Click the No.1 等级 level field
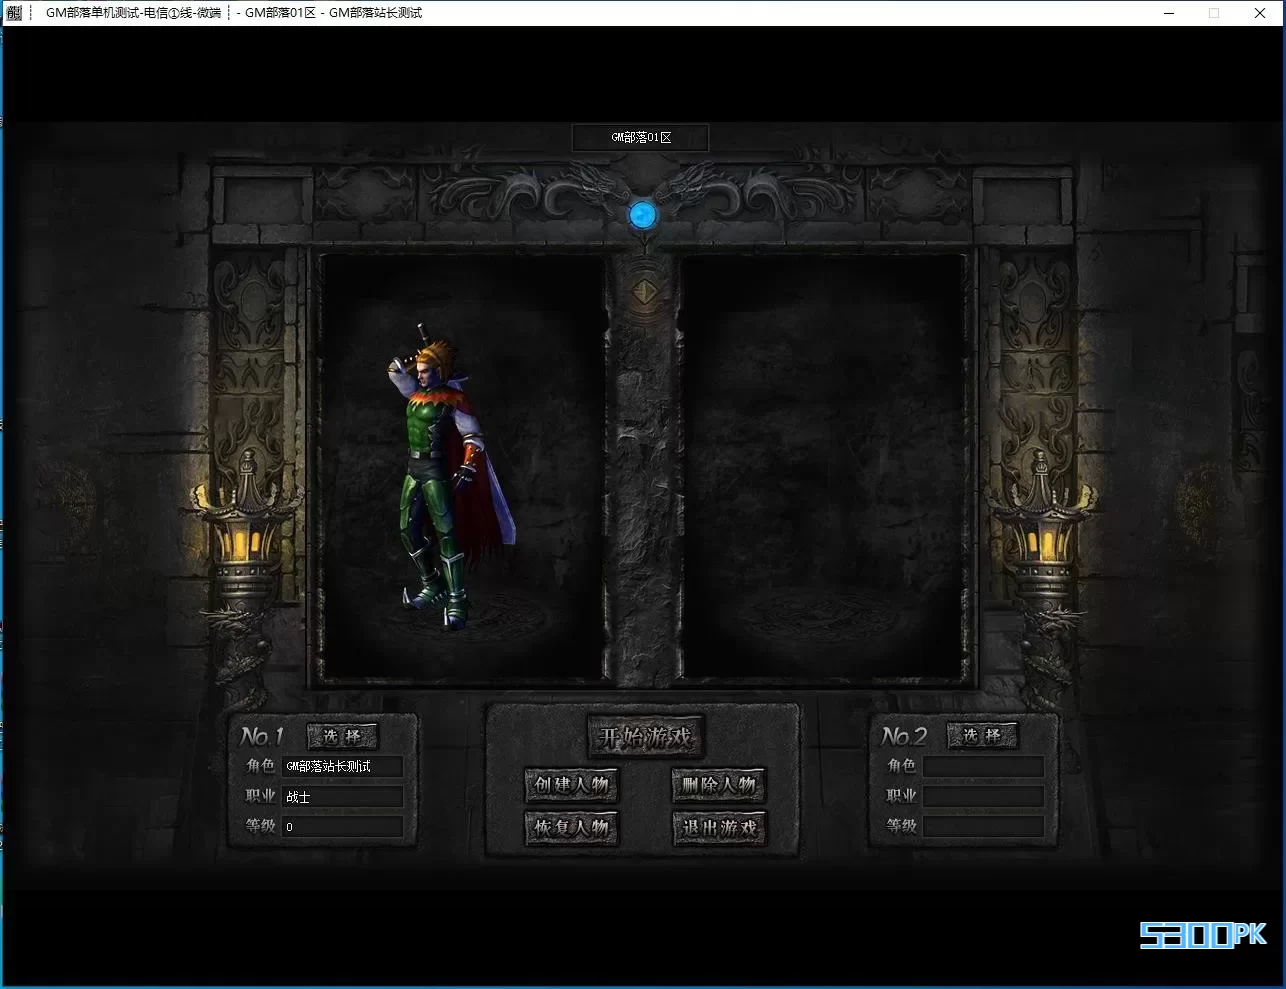 (x=342, y=827)
